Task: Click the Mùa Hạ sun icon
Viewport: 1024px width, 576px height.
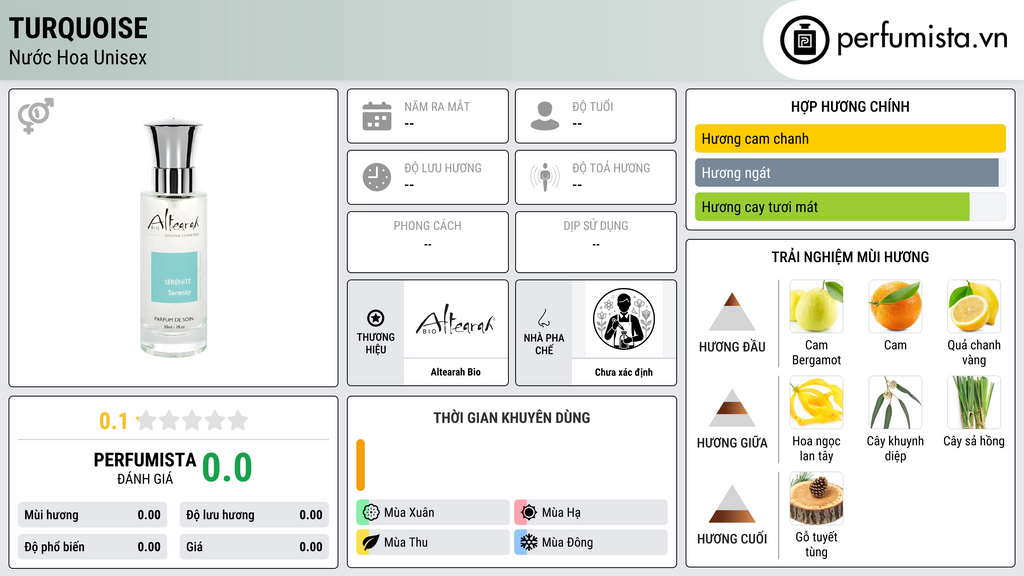Action: click(528, 512)
